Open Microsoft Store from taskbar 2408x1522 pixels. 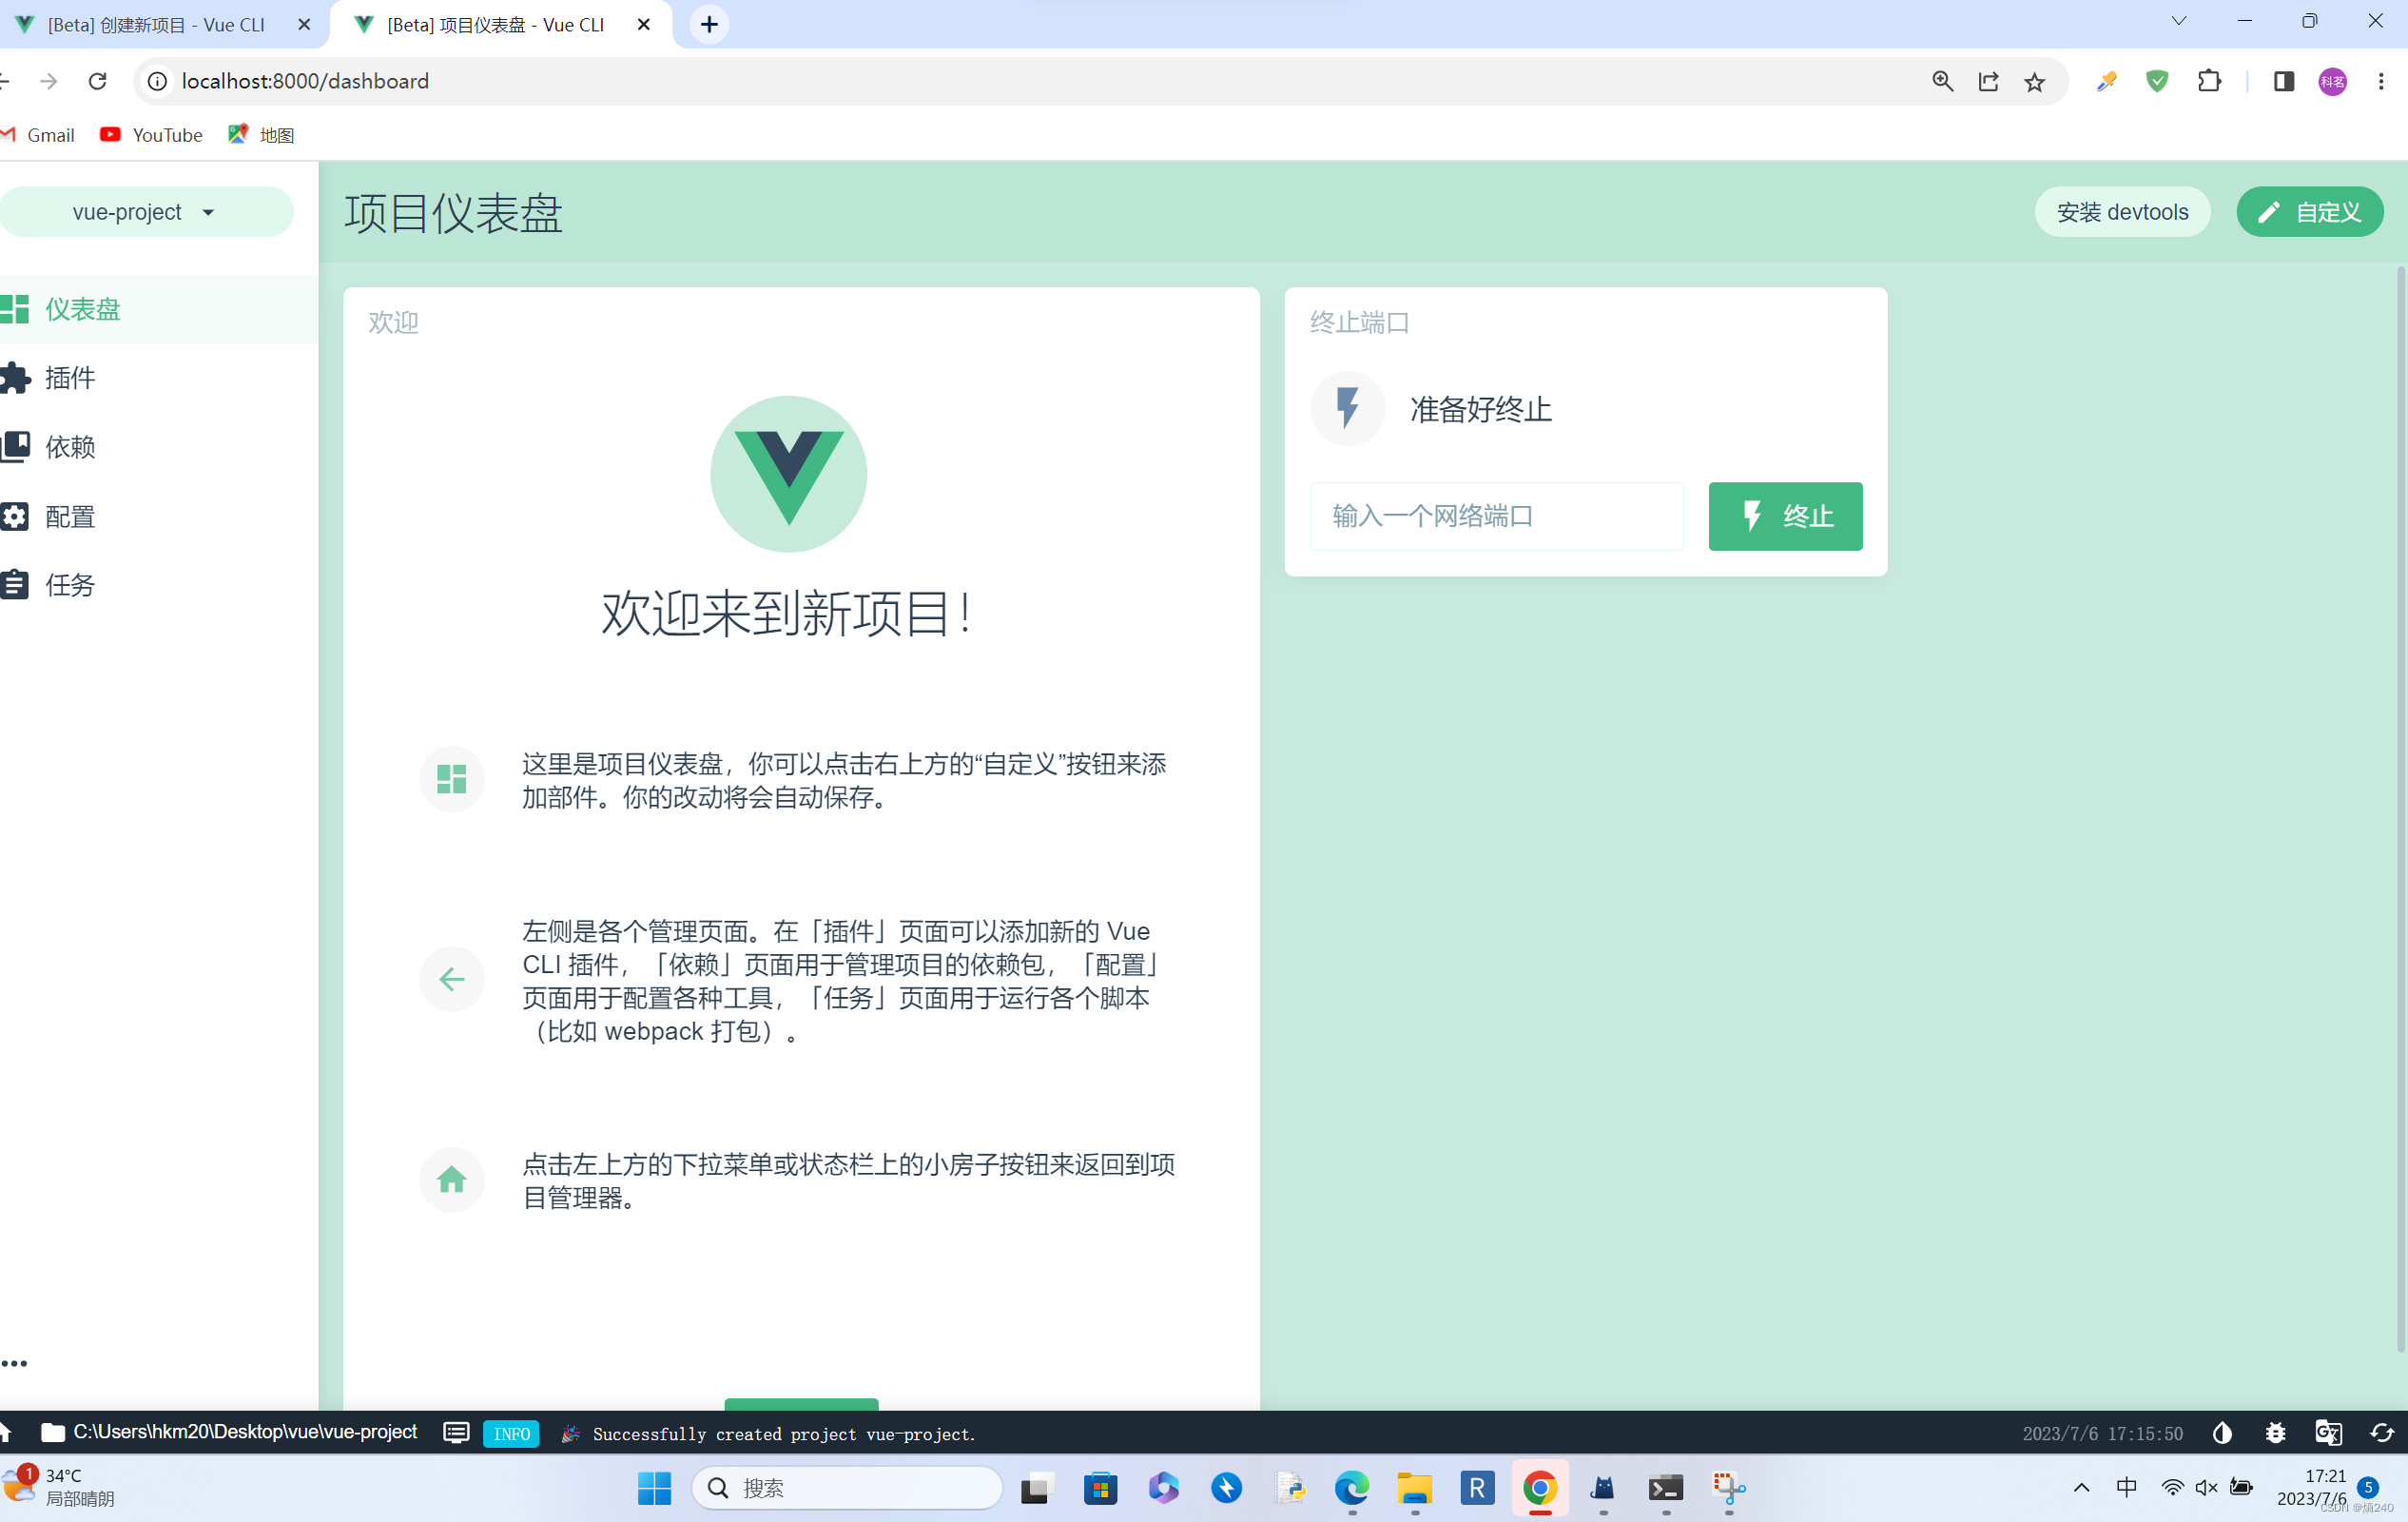(1100, 1488)
